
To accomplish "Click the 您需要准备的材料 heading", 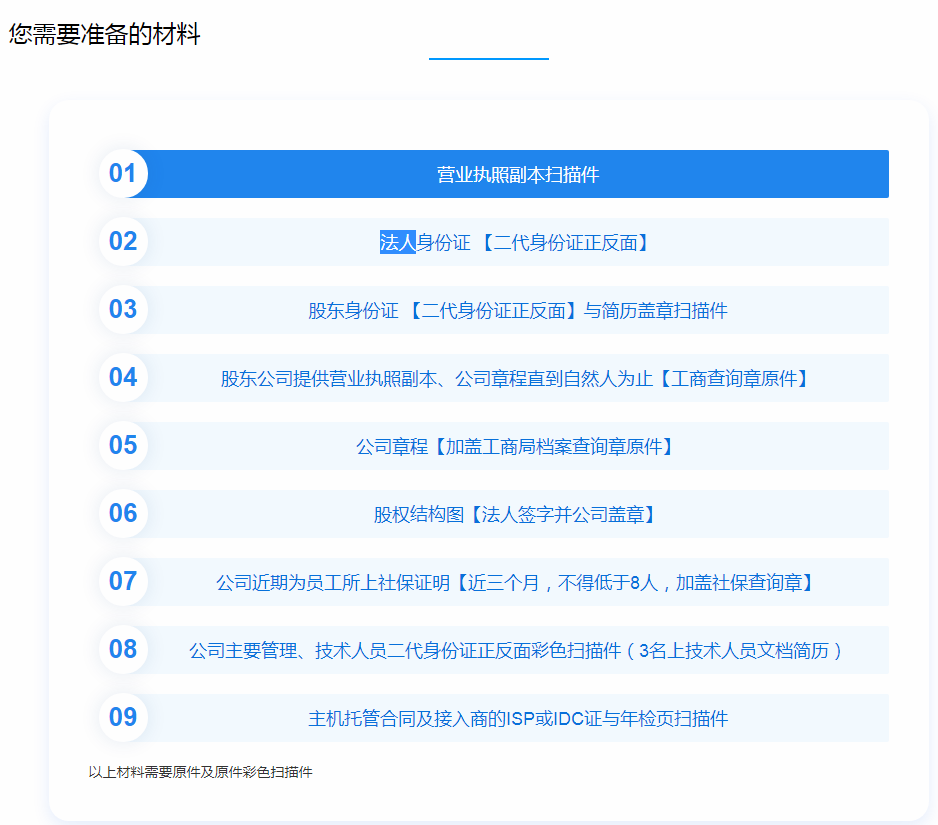I will 105,35.
